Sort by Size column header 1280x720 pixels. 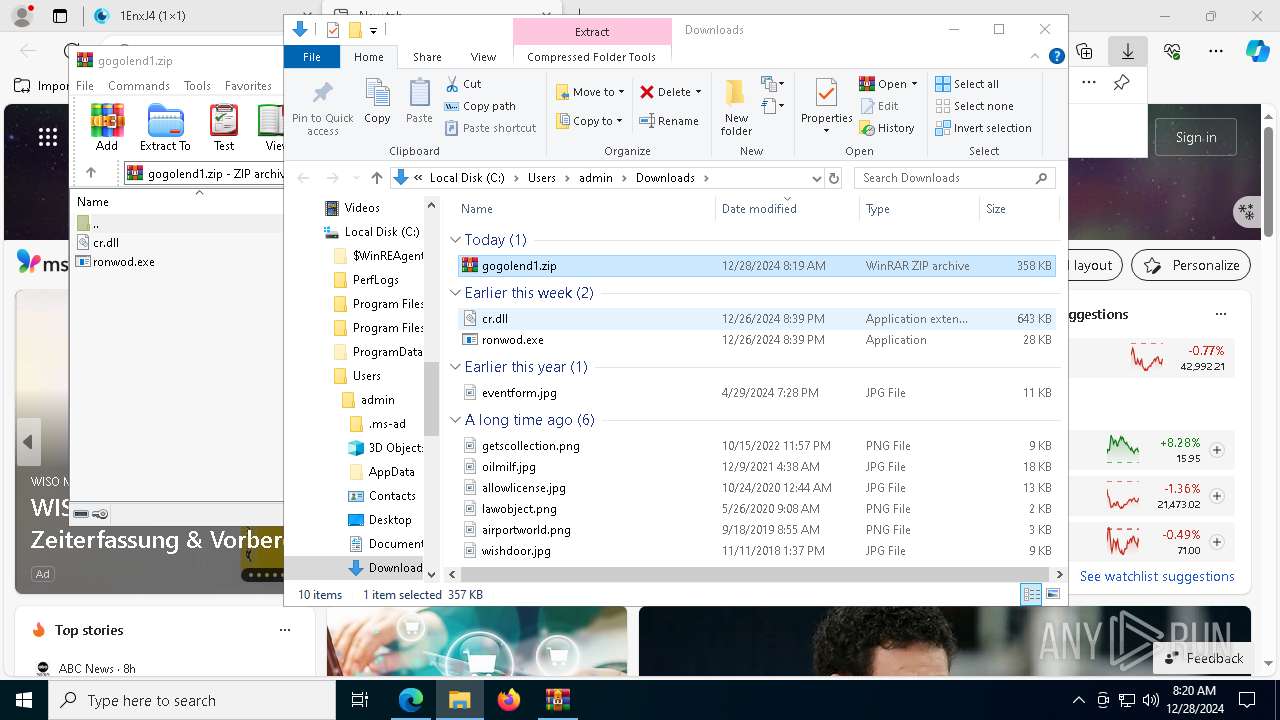[x=1018, y=209]
